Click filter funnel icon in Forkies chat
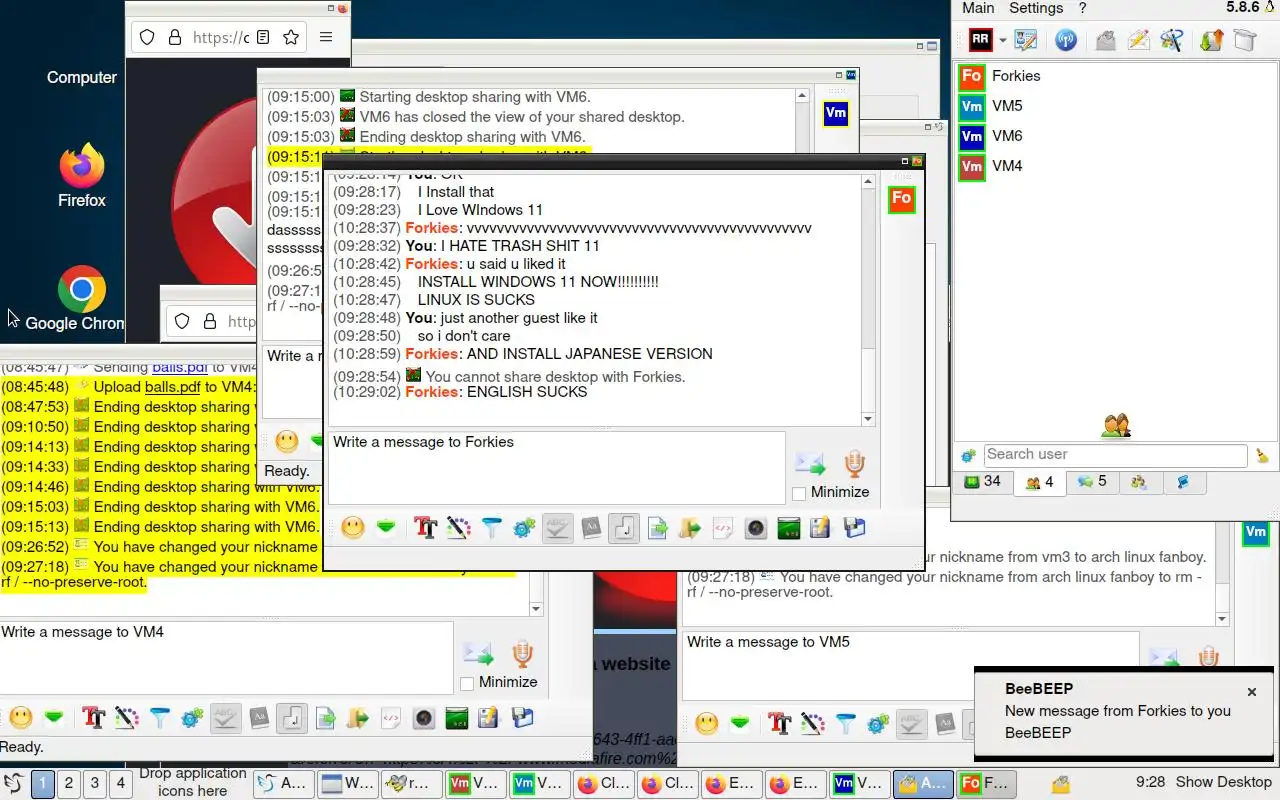This screenshot has height=800, width=1280. coord(491,528)
